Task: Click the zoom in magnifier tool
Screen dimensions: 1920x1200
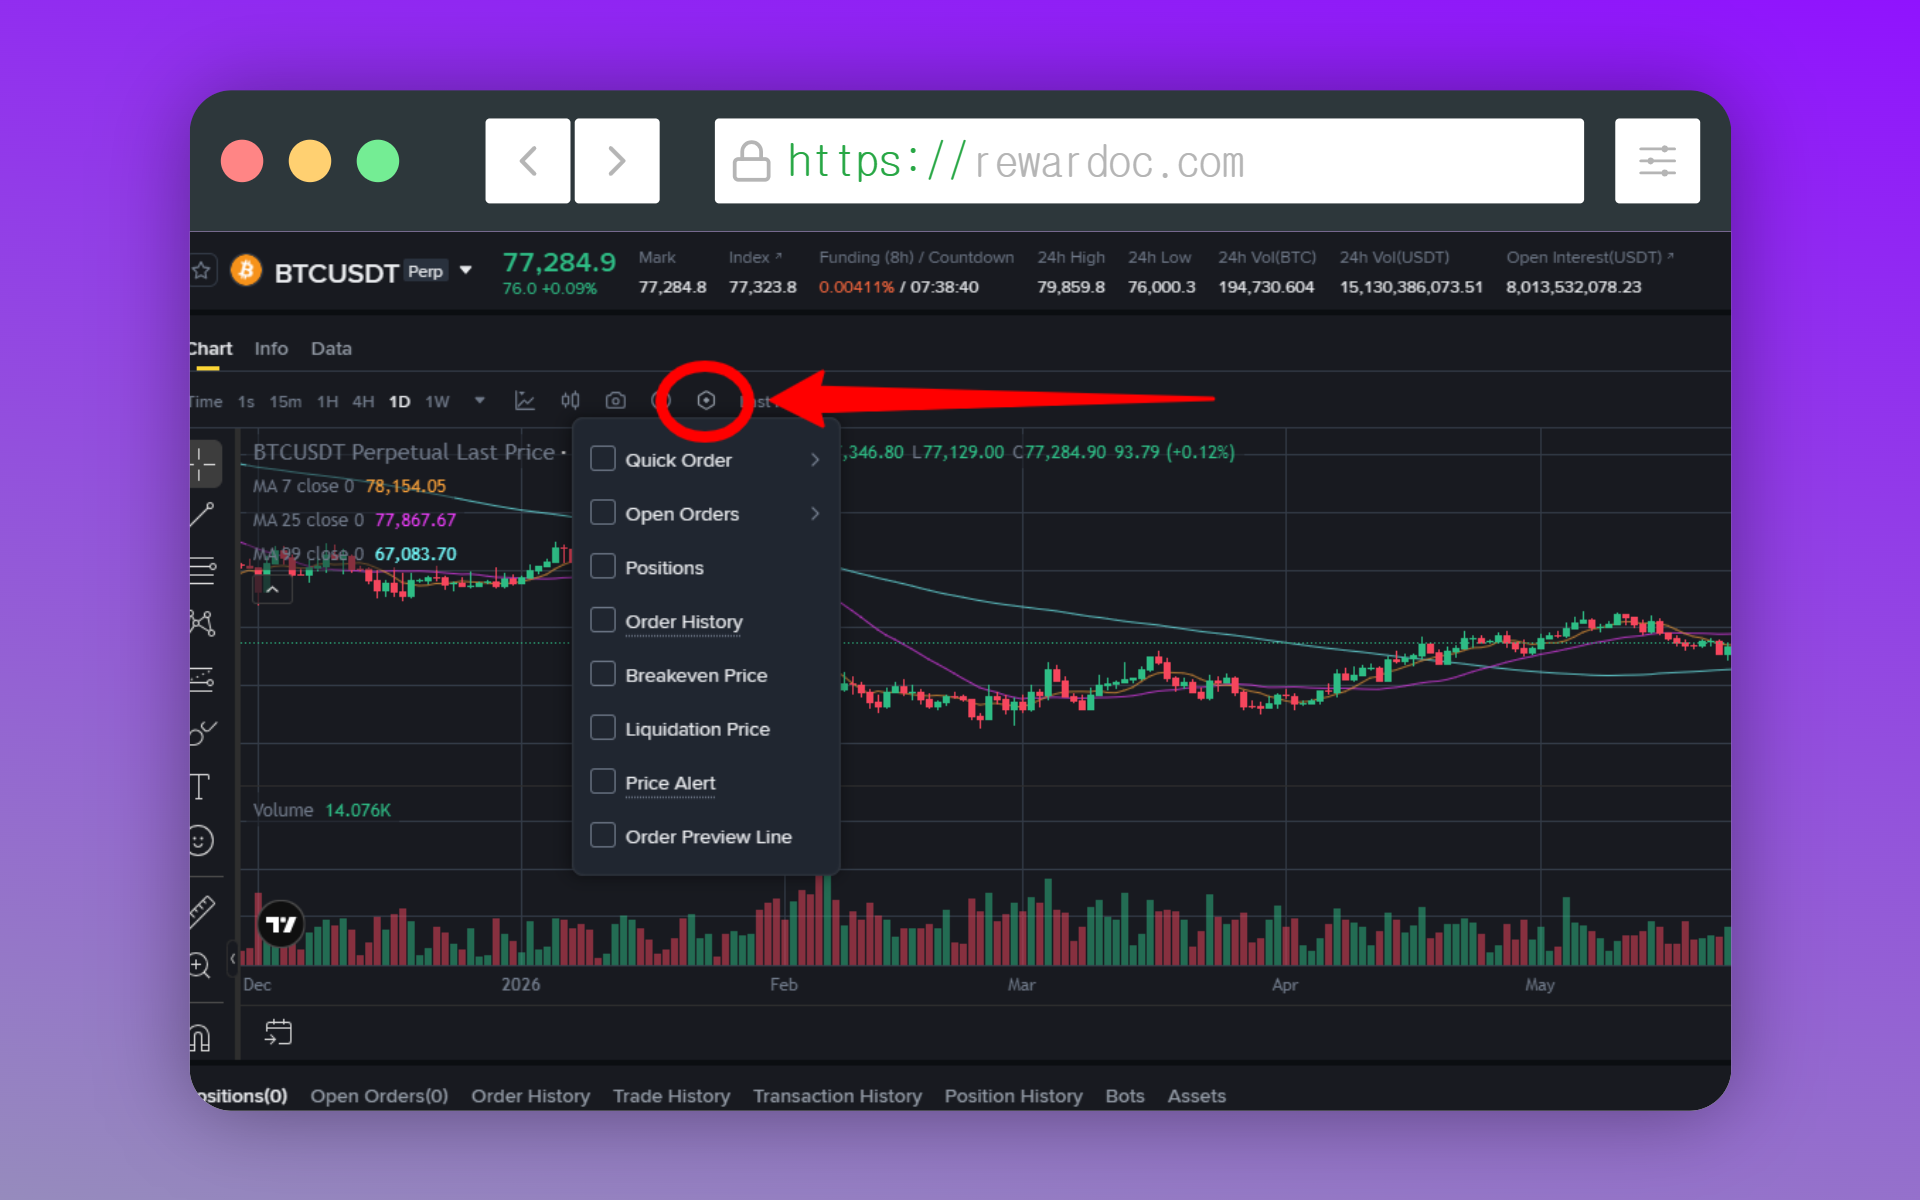Action: pyautogui.click(x=200, y=966)
